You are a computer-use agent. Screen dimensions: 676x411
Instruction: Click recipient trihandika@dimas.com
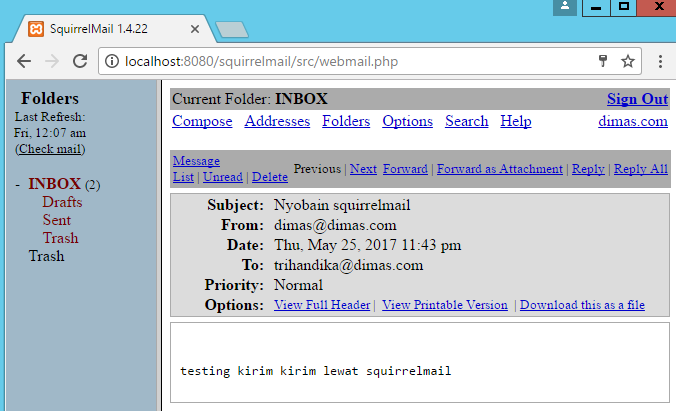[x=348, y=265]
